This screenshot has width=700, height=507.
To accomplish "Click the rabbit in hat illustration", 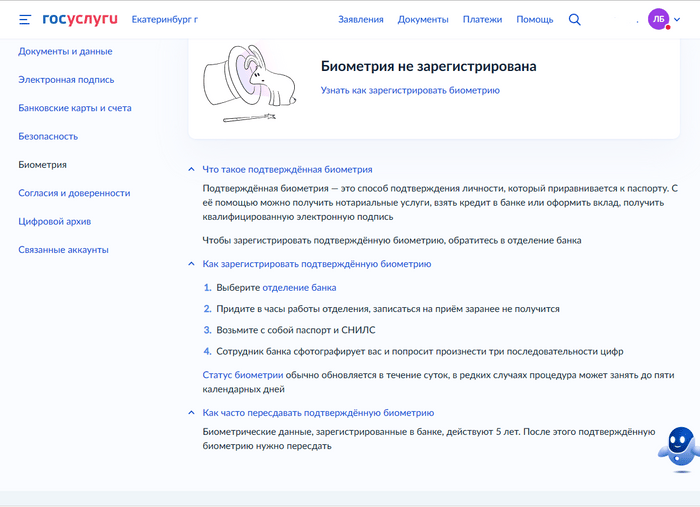I will (x=250, y=83).
